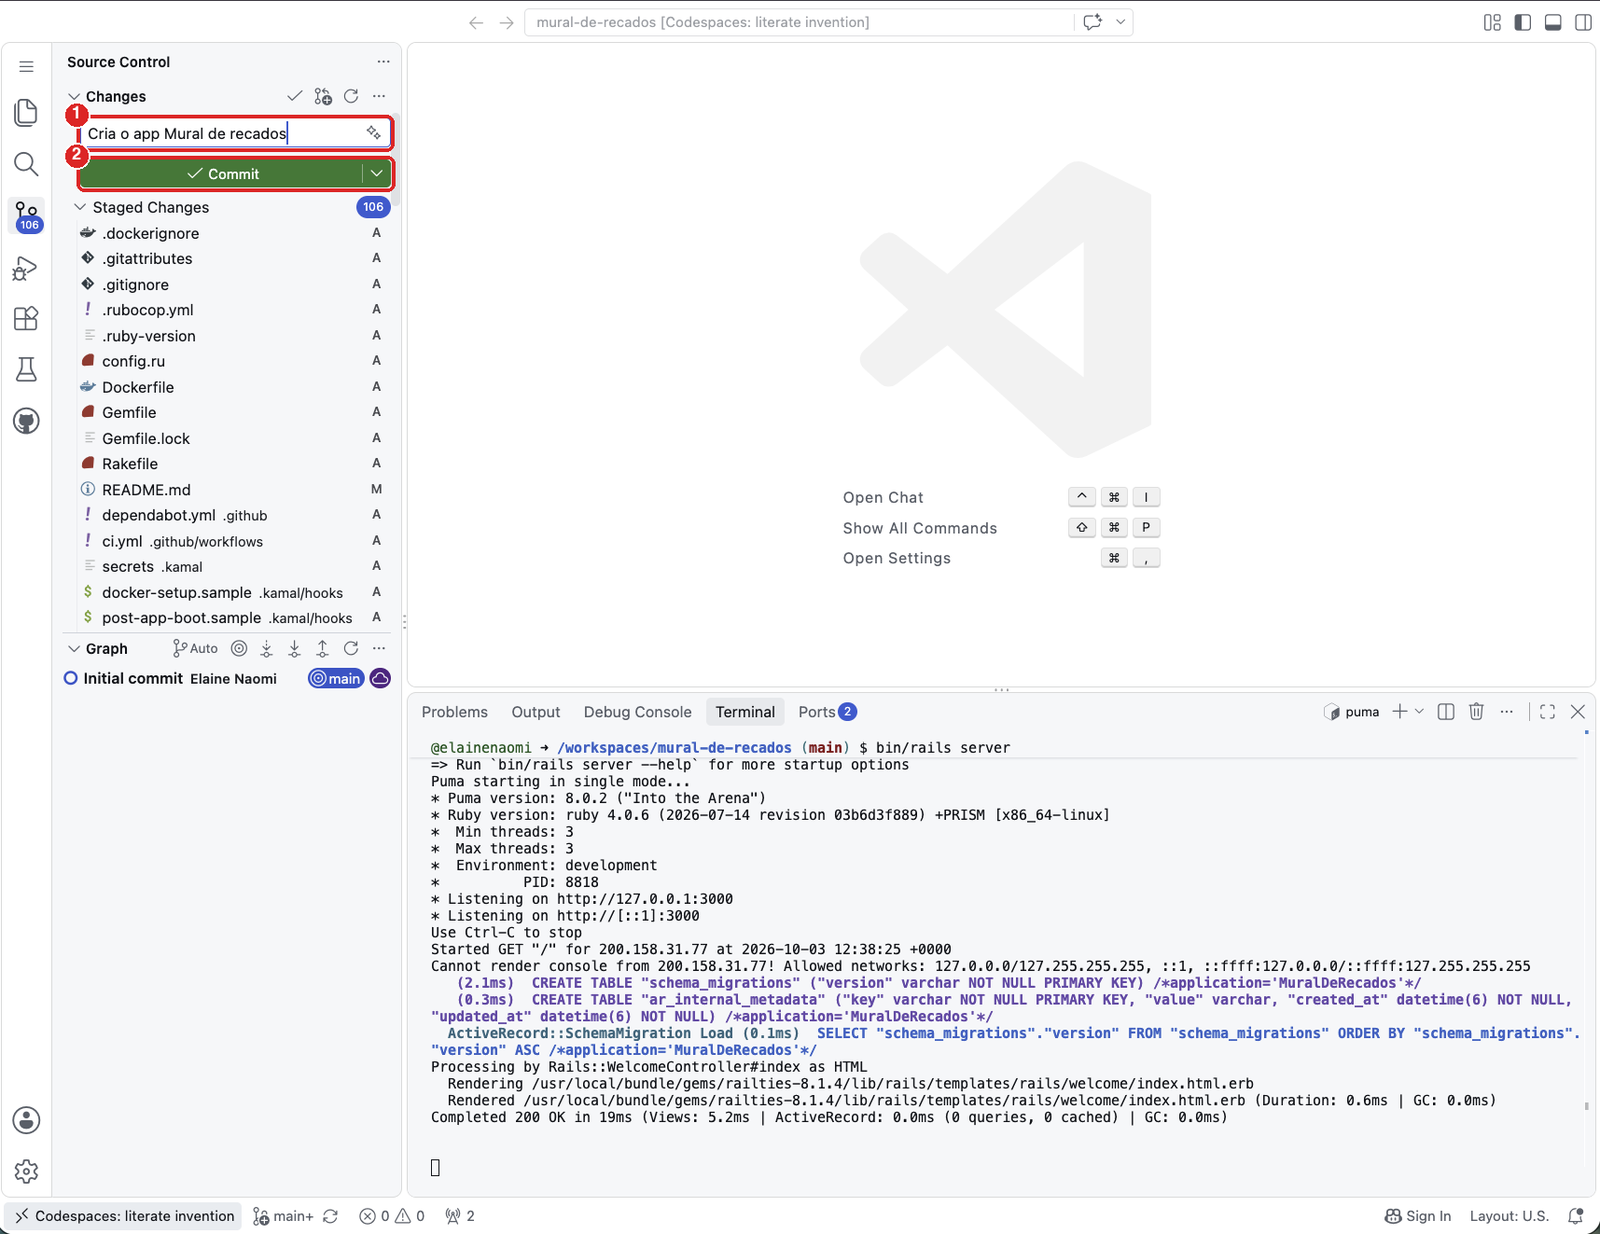Open Manage settings gear icon
The width and height of the screenshot is (1600, 1234).
[26, 1171]
